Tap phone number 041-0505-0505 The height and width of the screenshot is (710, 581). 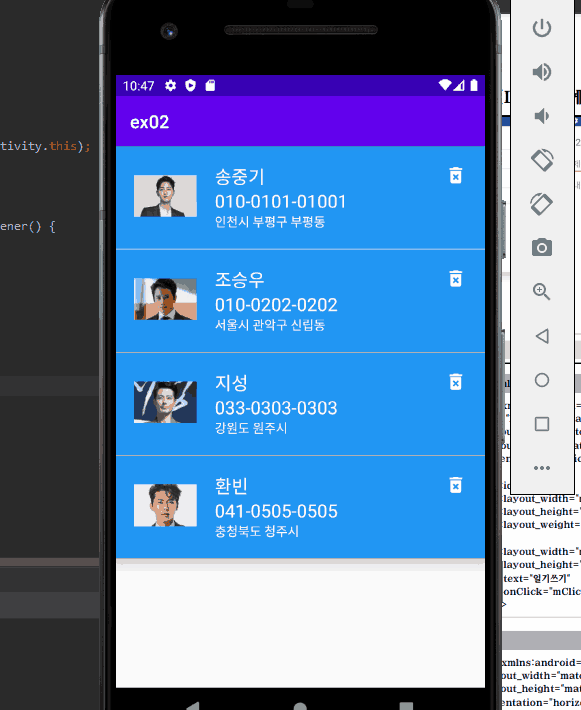pos(276,511)
